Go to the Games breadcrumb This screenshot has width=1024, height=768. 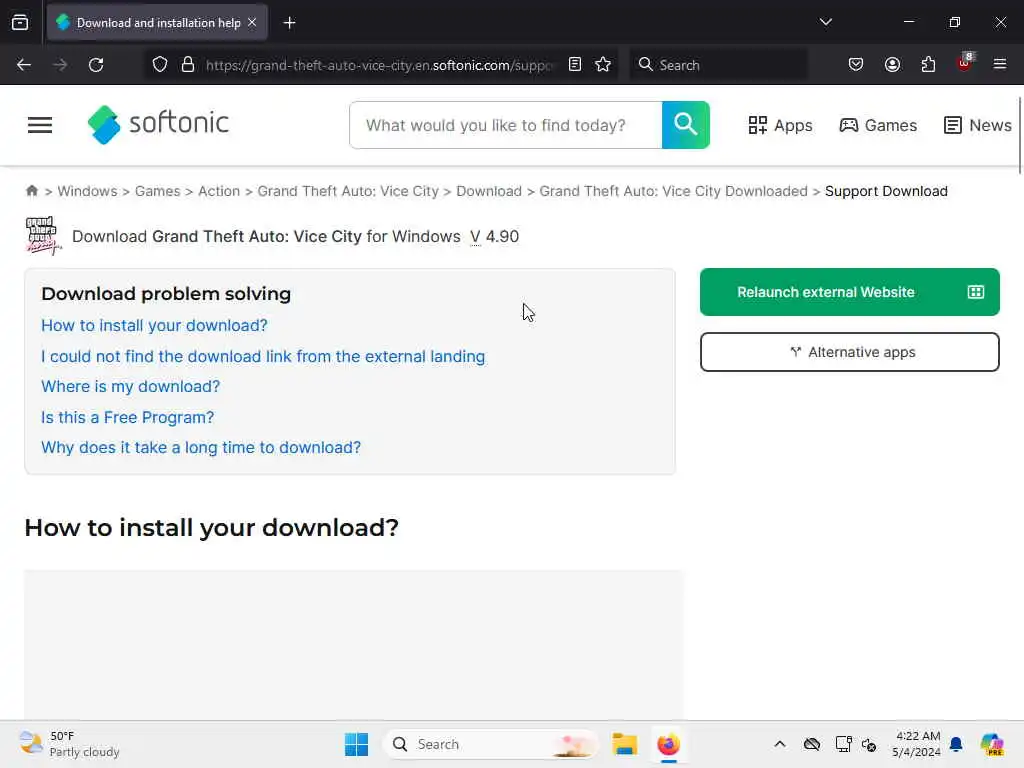[157, 191]
